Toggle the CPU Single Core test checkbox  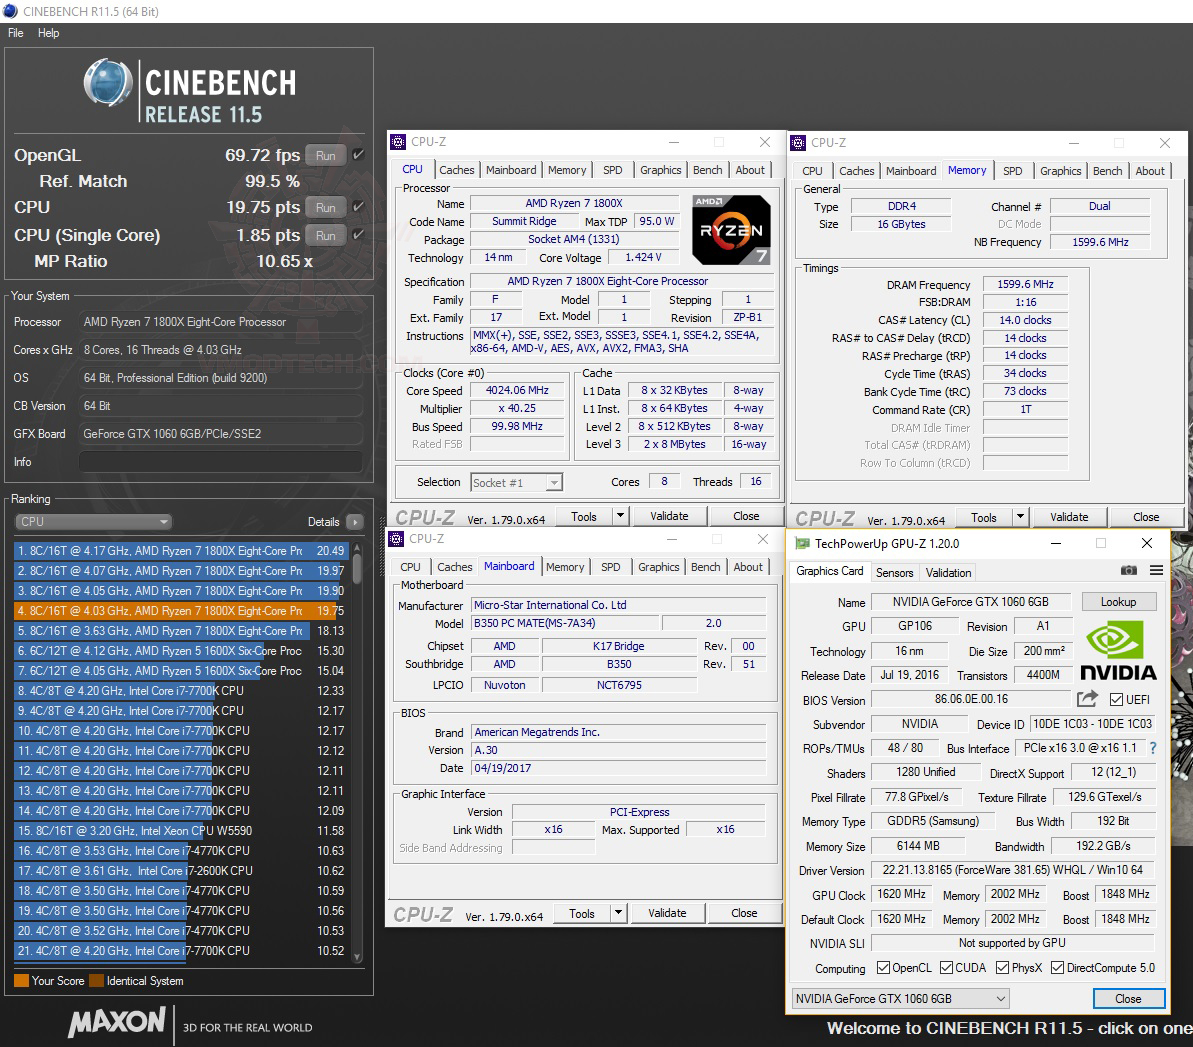(x=358, y=234)
